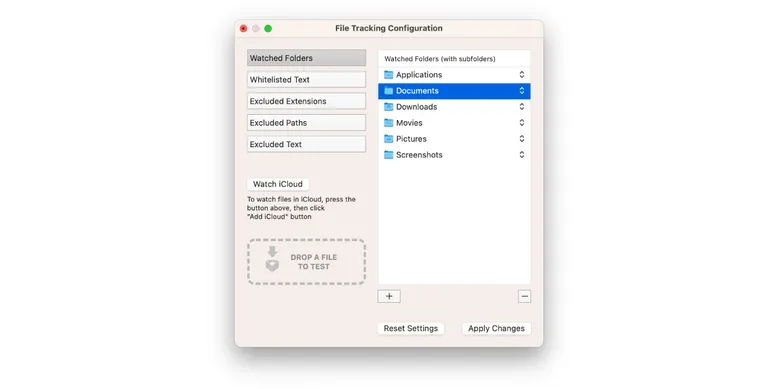The height and width of the screenshot is (389, 778).
Task: Click the Pictures folder icon
Action: (x=389, y=139)
